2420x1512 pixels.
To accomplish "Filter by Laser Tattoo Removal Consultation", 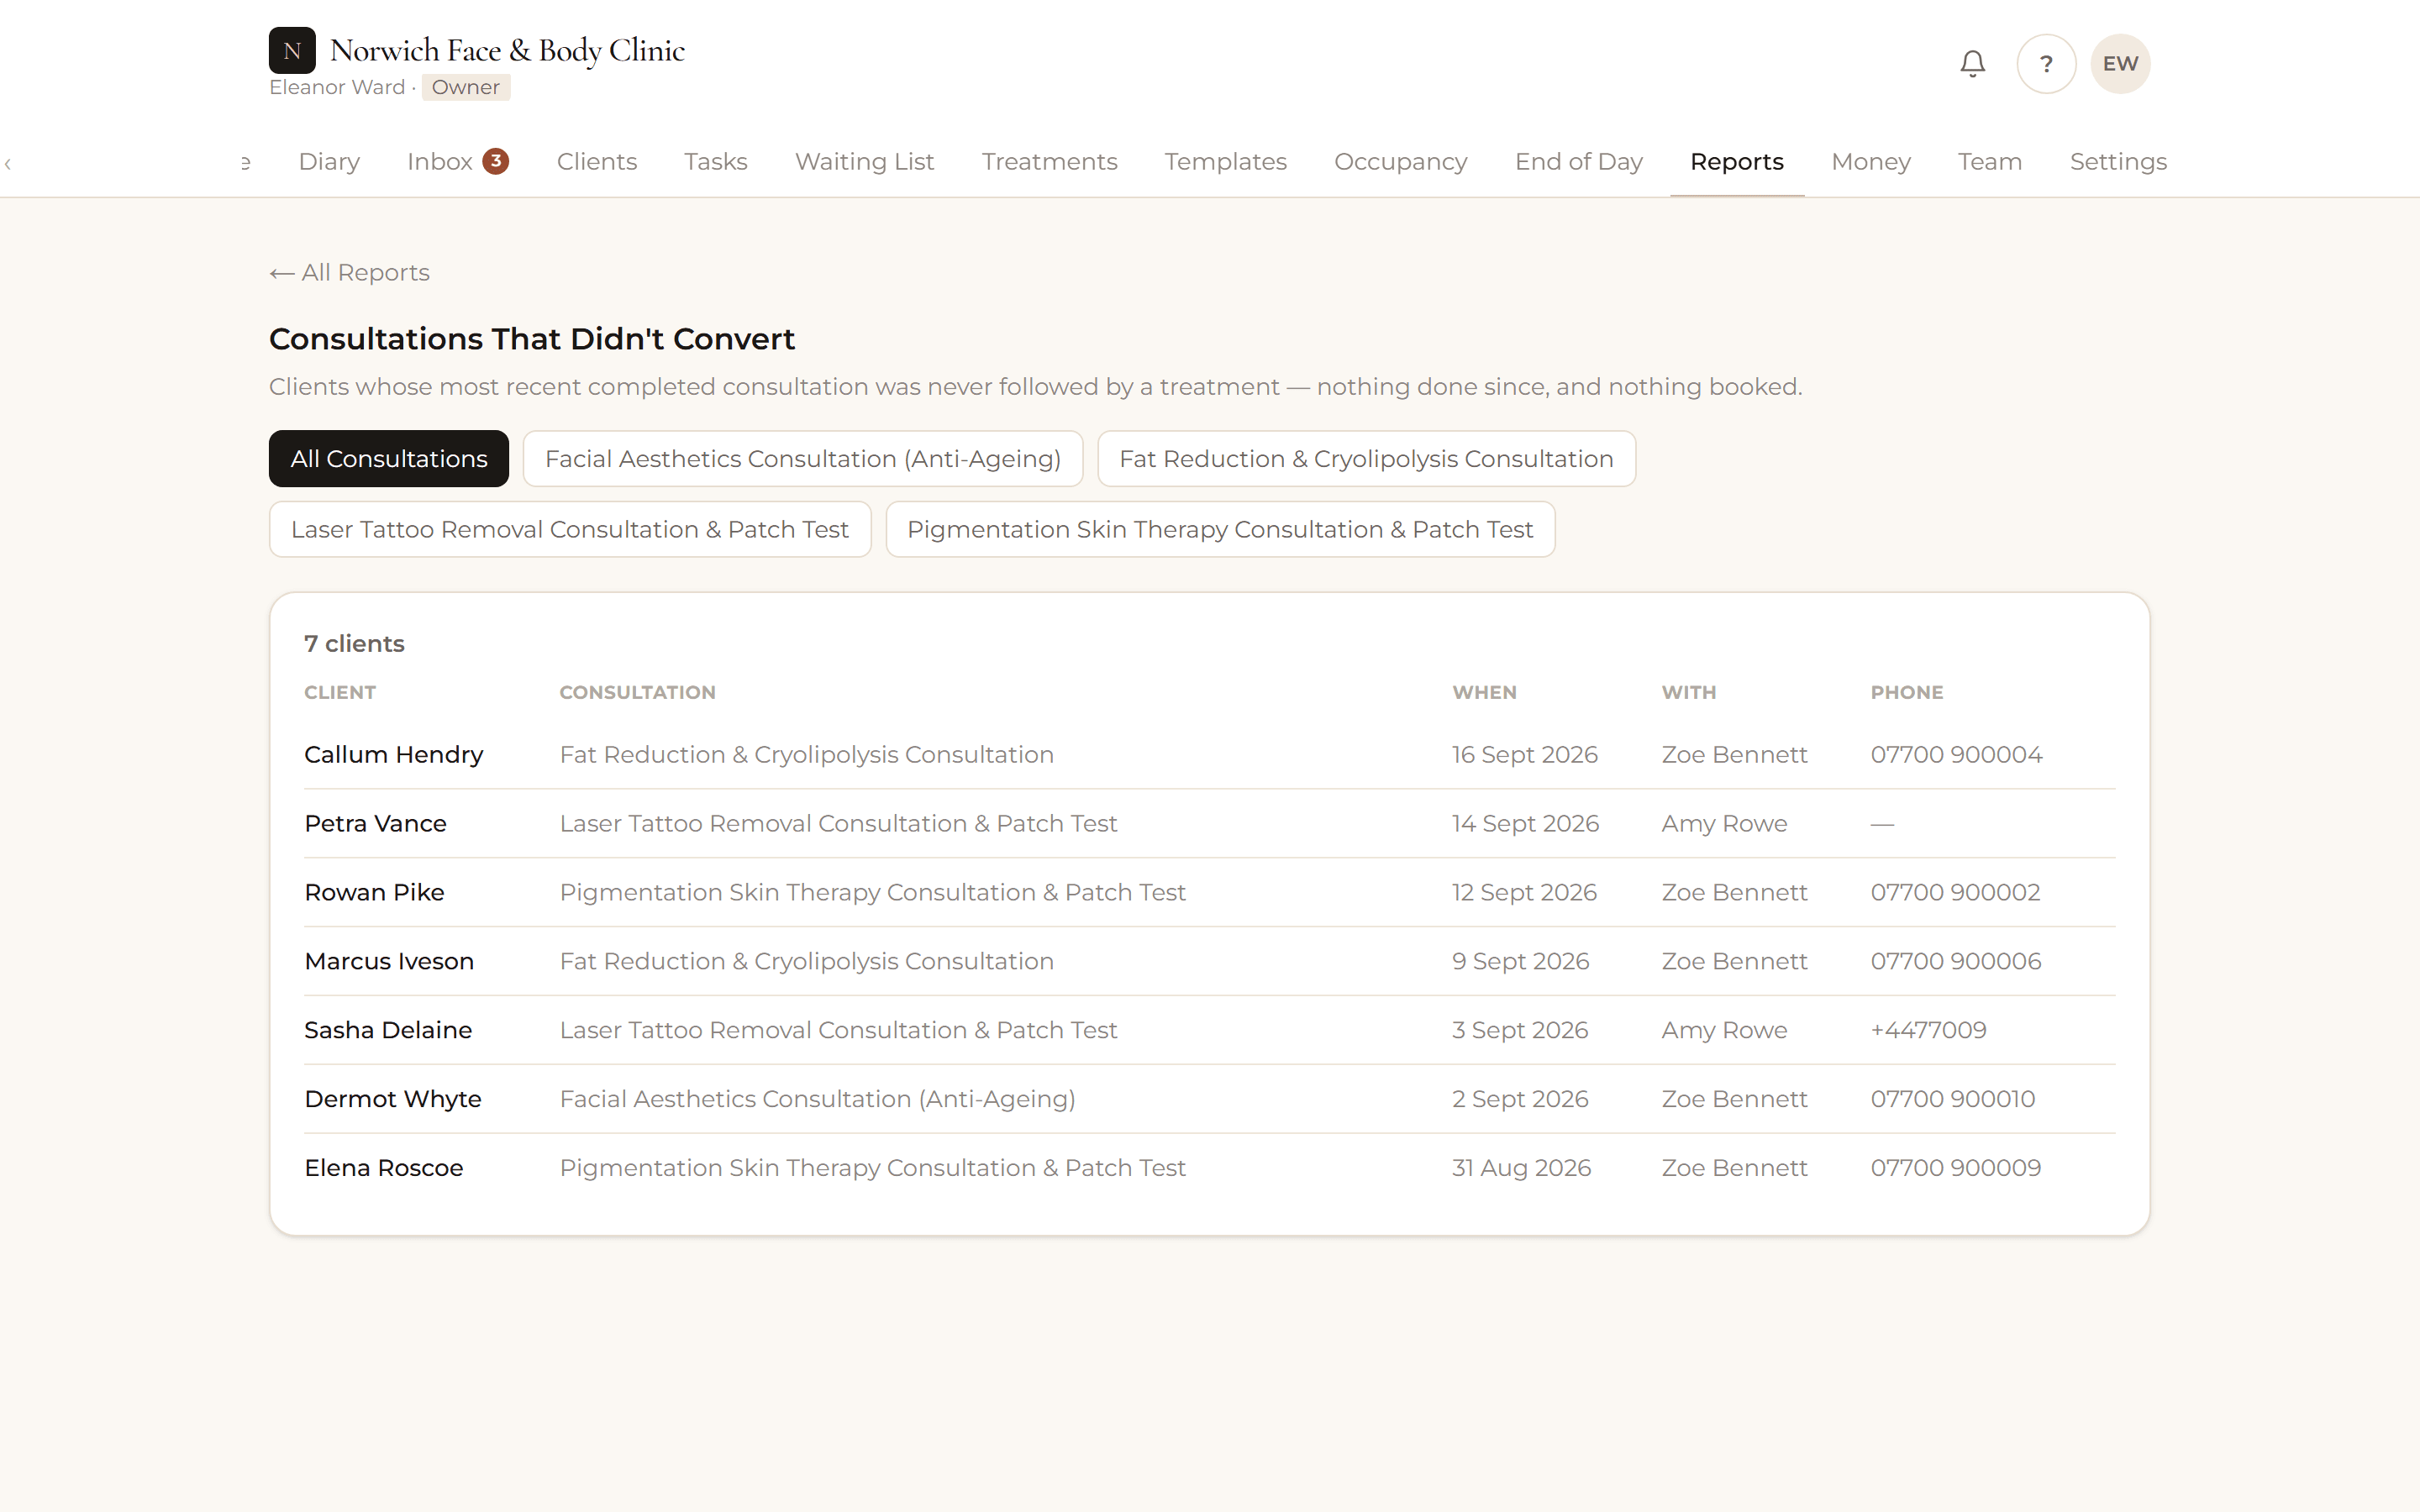I will [570, 529].
